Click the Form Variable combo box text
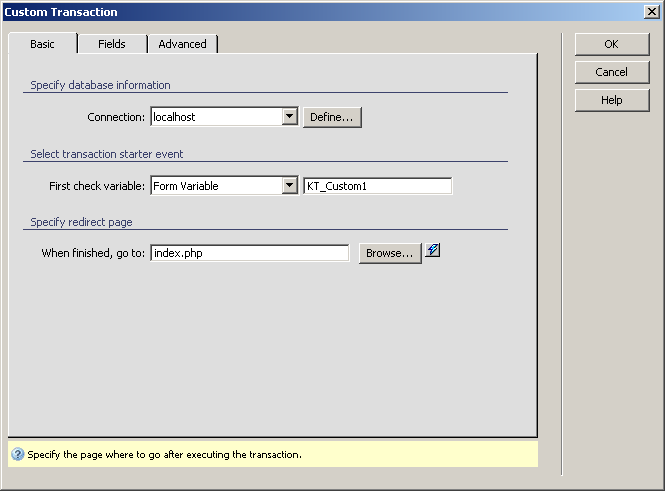Viewport: 665px width, 491px height. 214,185
